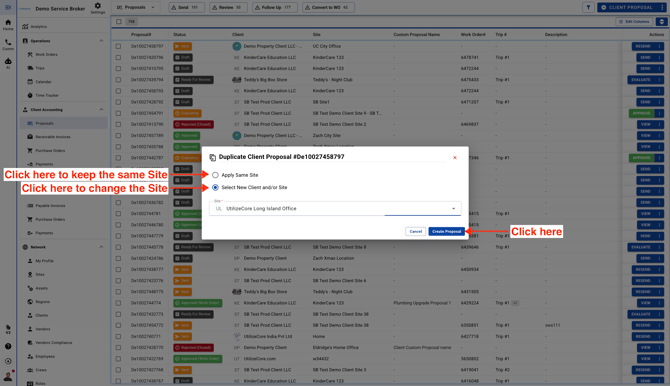Collapse the sidebar with top-left icon

coord(8,7)
